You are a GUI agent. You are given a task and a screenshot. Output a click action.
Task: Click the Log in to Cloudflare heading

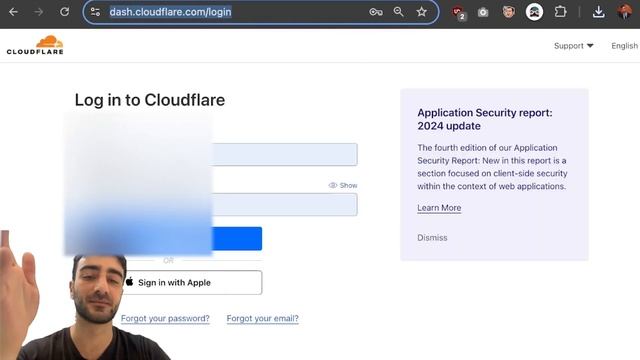150,100
